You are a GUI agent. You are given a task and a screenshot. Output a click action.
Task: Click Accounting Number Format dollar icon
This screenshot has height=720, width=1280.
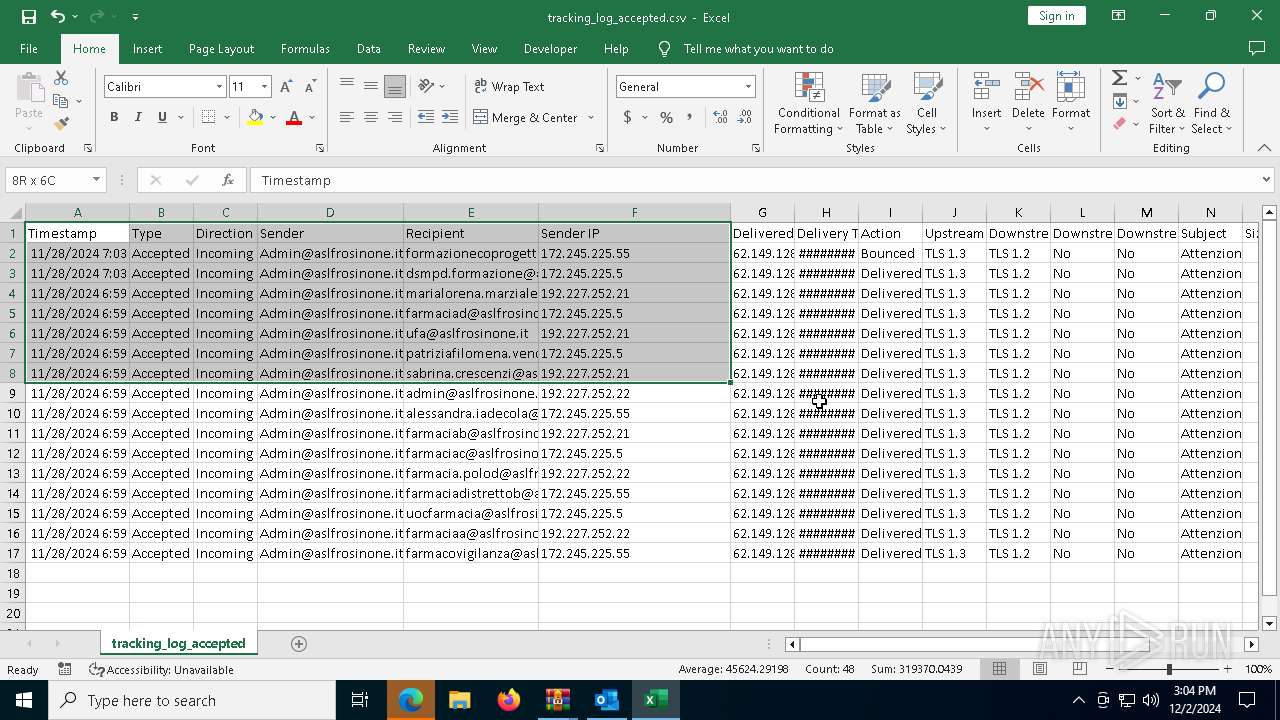[627, 117]
